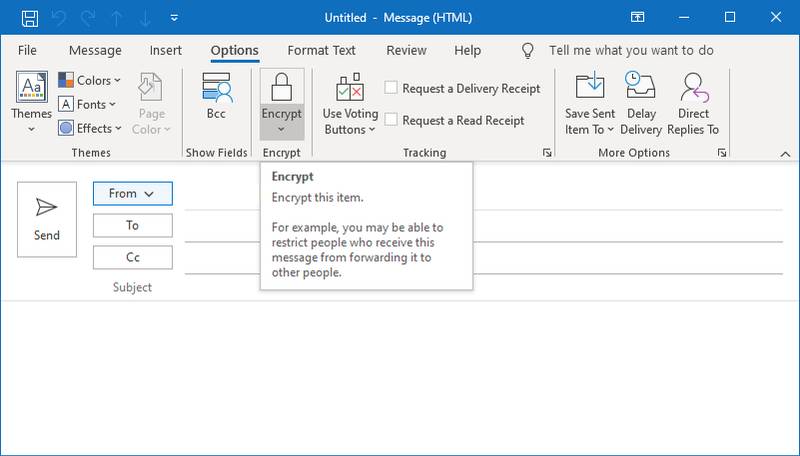Viewport: 800px width, 456px height.
Task: Send the message
Action: (x=47, y=219)
